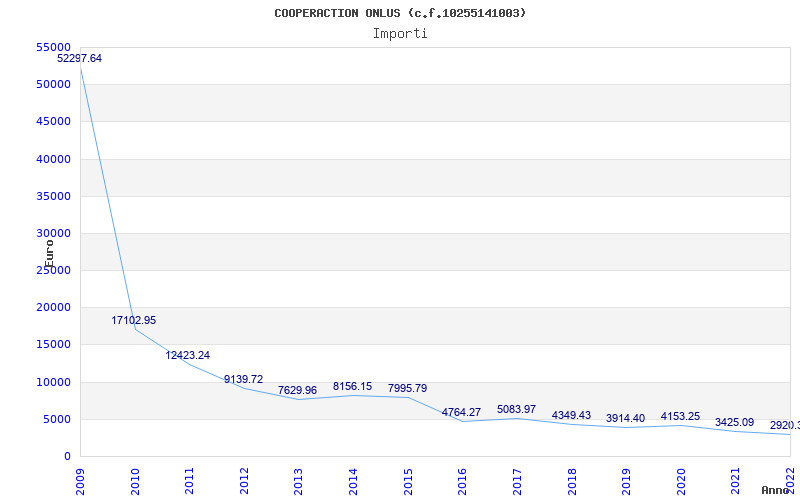
Task: Click the Anno x-axis label
Action: pos(776,490)
